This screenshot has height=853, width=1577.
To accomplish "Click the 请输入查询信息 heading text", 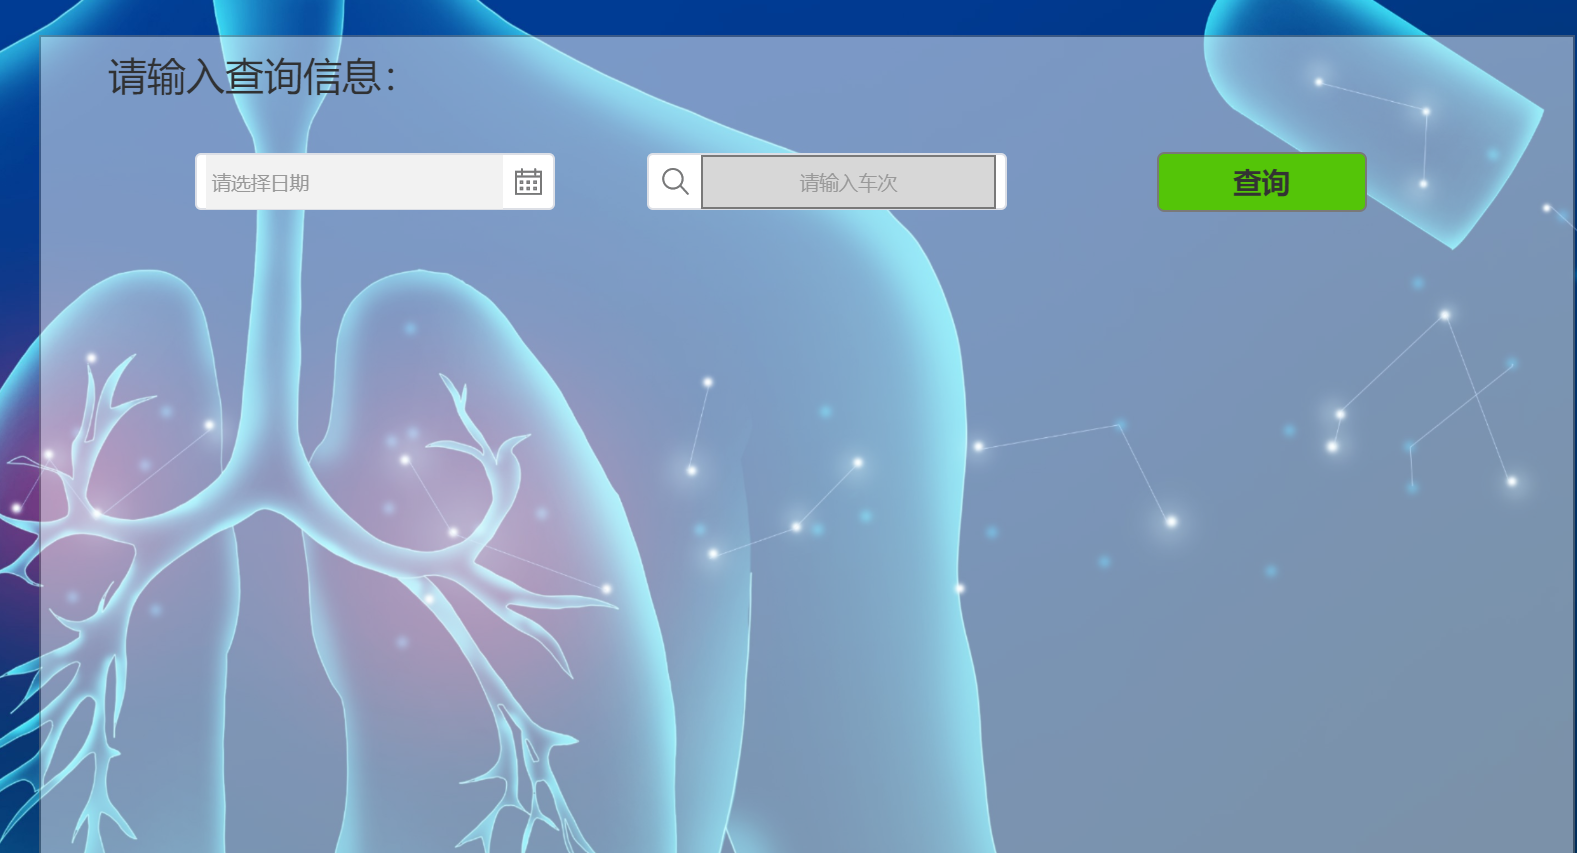I will pyautogui.click(x=252, y=77).
